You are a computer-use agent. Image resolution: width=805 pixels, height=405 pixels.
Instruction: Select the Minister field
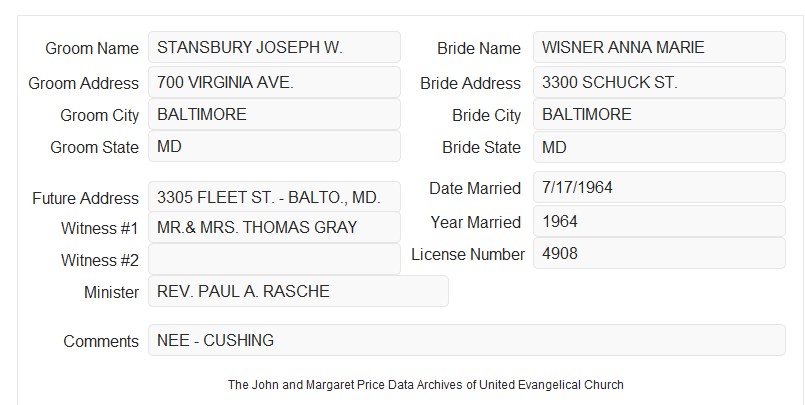298,291
